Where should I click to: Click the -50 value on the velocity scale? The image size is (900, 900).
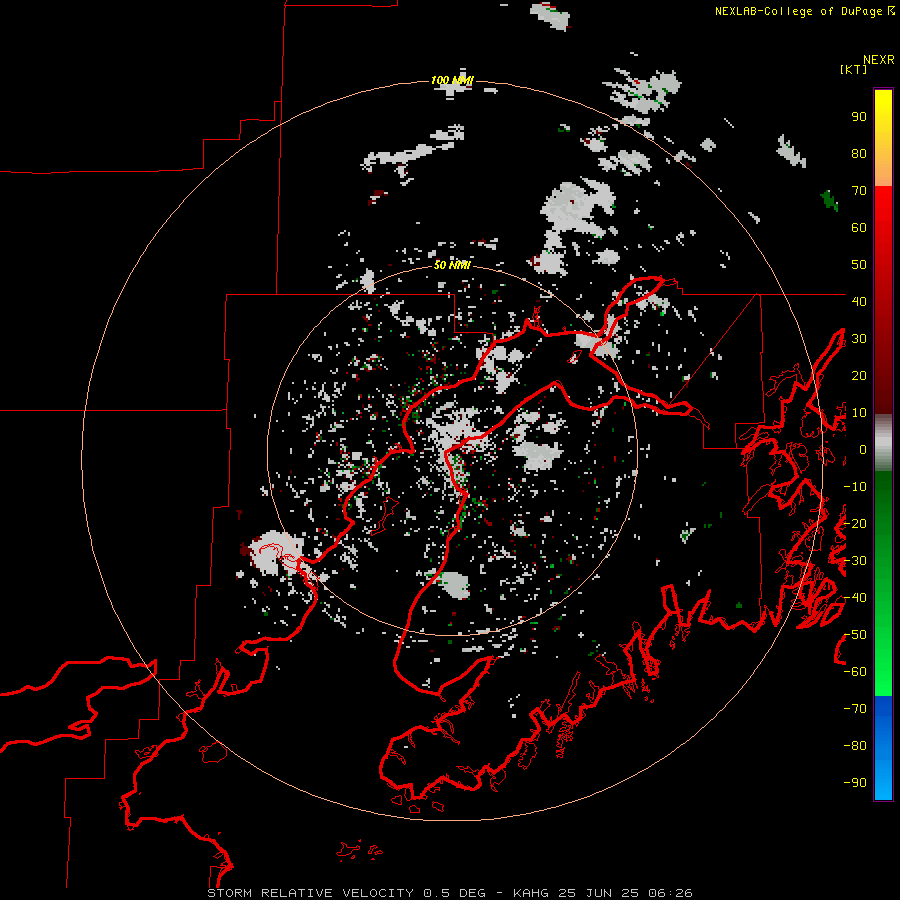(x=855, y=635)
